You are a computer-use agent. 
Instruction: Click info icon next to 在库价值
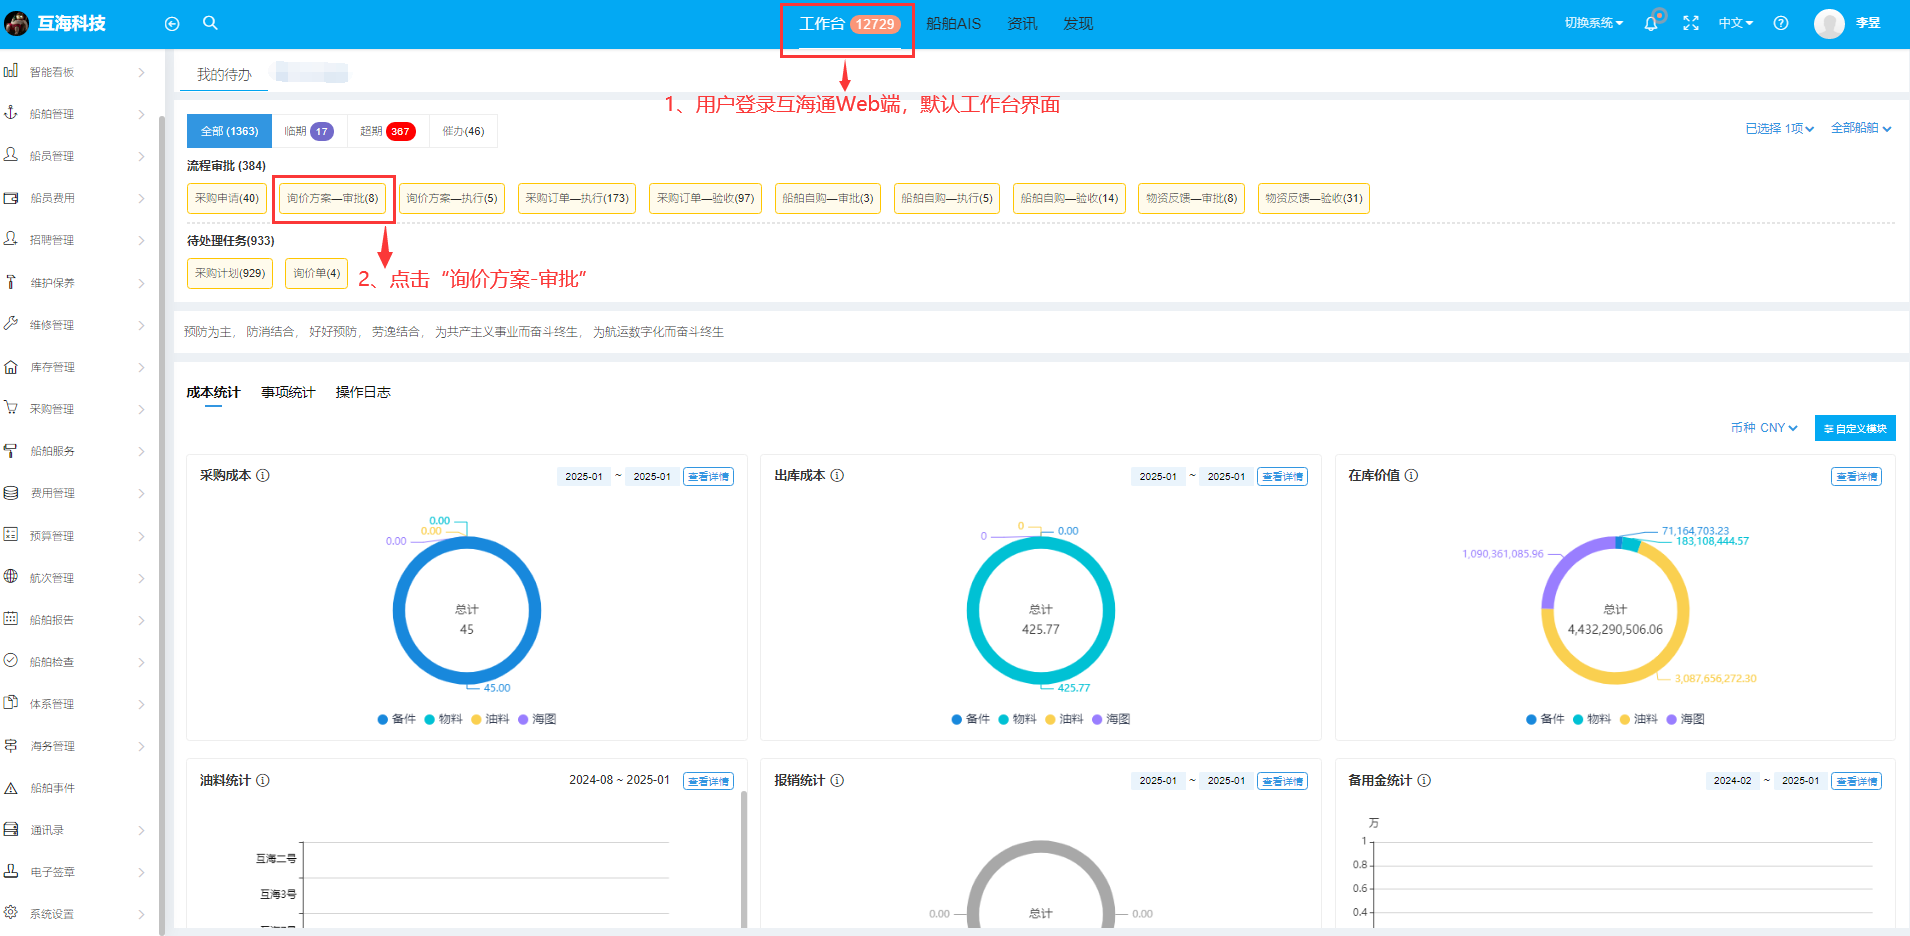(x=1412, y=476)
